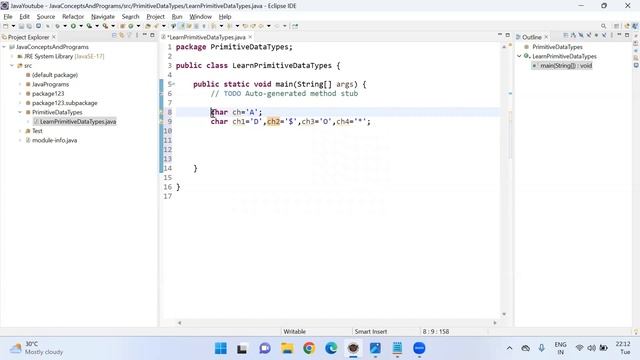Collapse the JavaConceptsAndPrograms project node

[x=4, y=47]
